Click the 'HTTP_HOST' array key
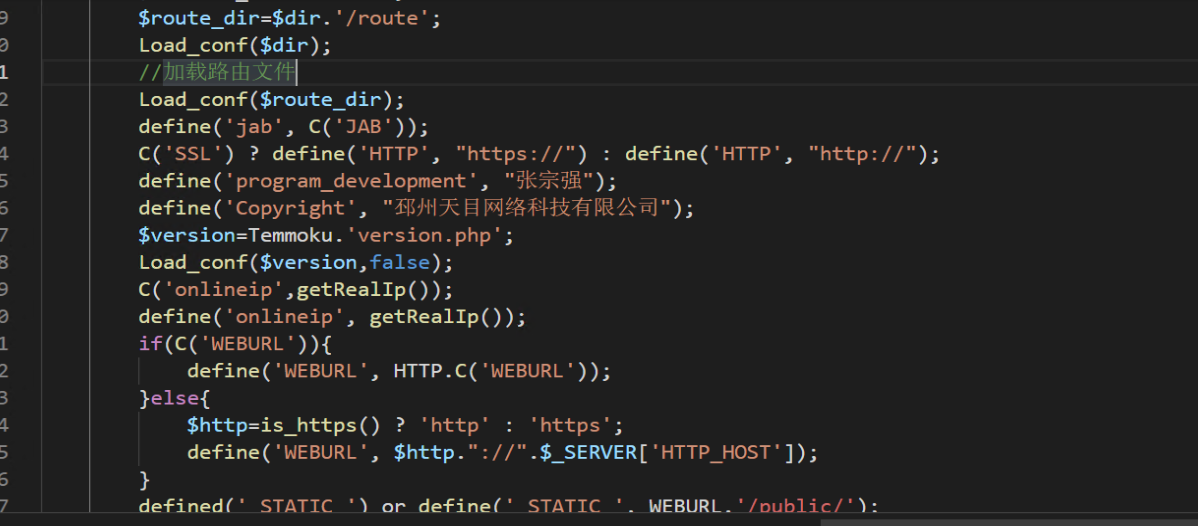This screenshot has width=1198, height=526. (x=716, y=453)
